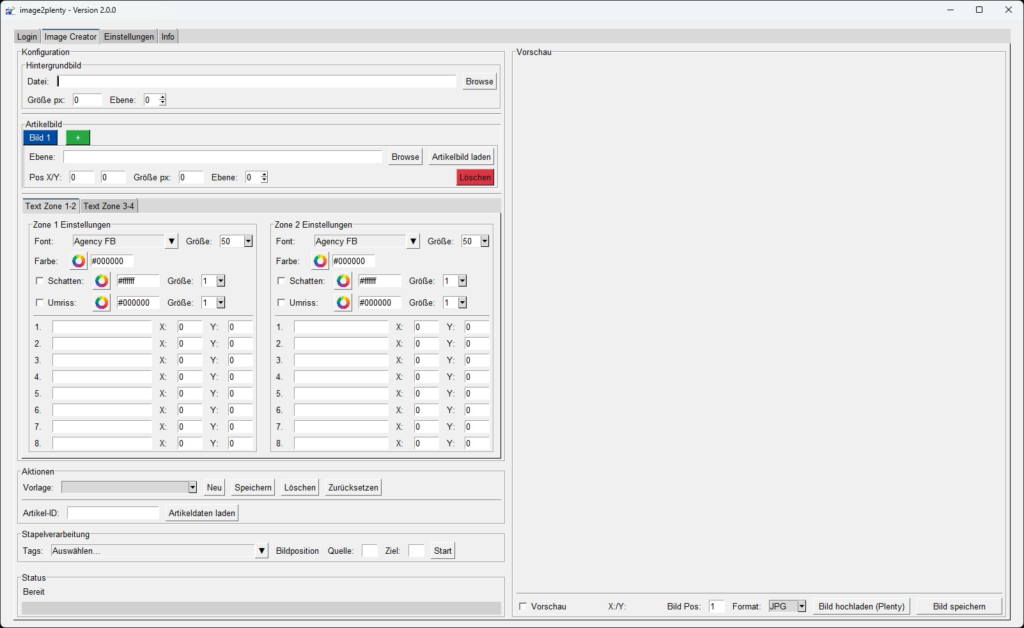
Task: Open the Zone 1 Schatten color wheel picker
Action: tap(102, 281)
